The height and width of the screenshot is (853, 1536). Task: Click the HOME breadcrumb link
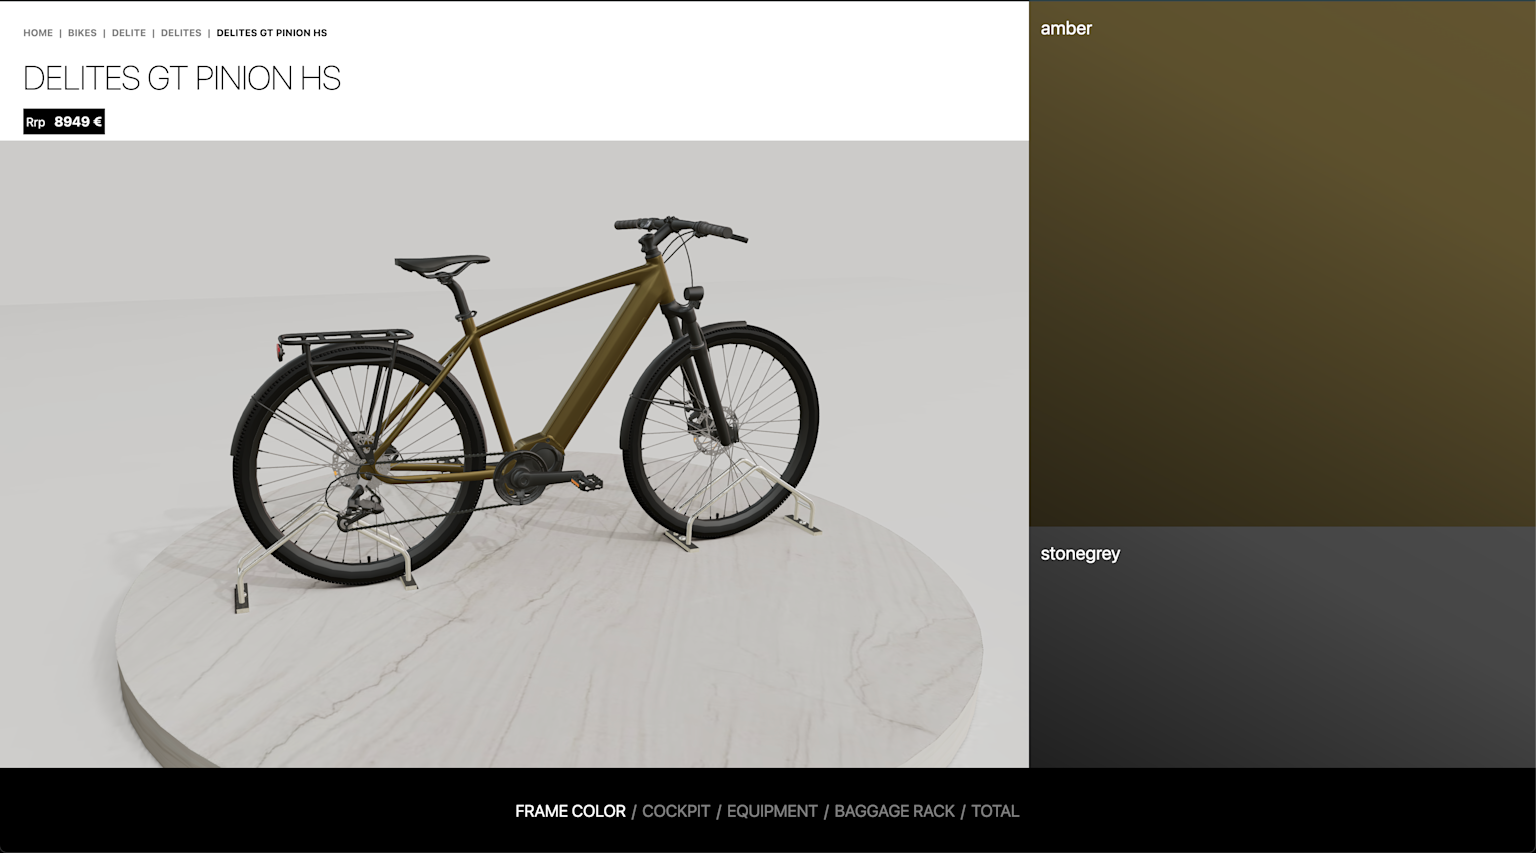pos(38,33)
